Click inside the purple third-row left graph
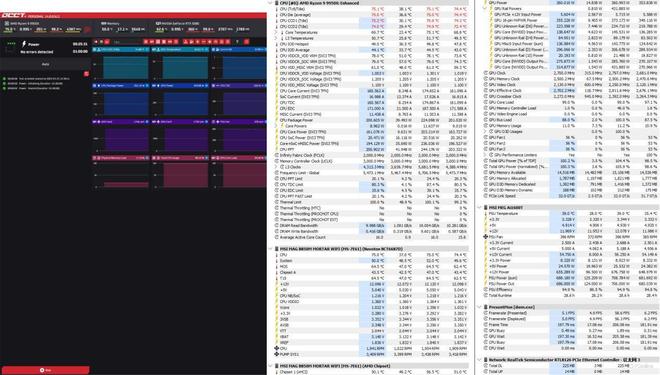This screenshot has width=660, height=375. [x=126, y=140]
